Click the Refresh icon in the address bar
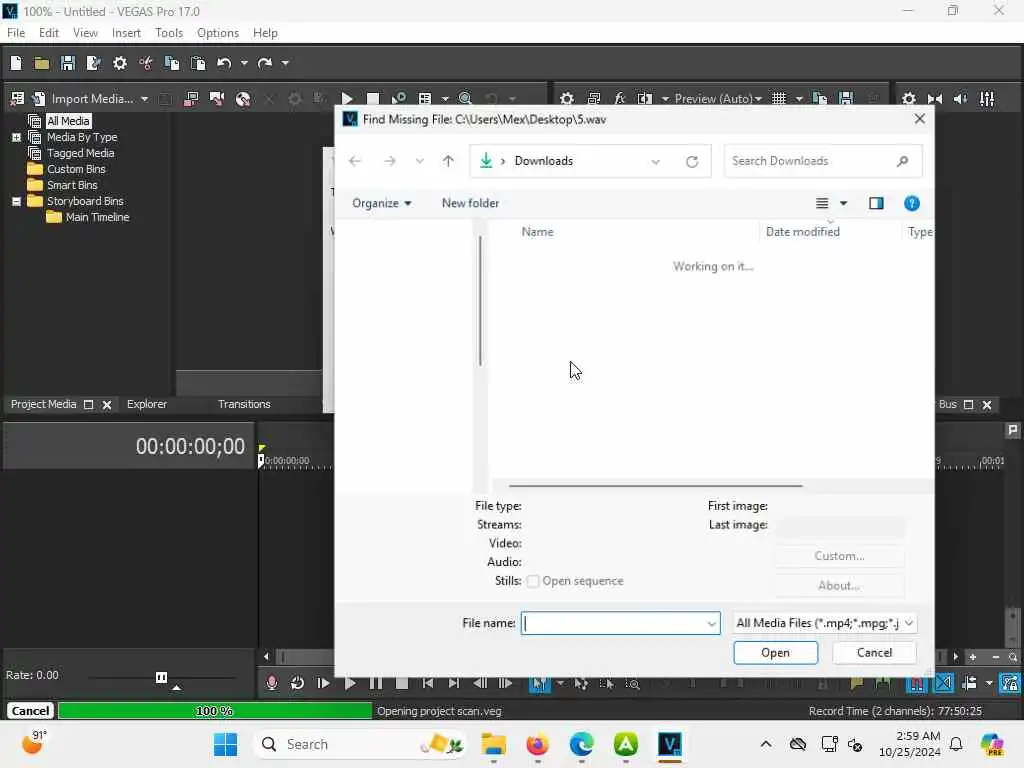This screenshot has width=1024, height=768. tap(692, 161)
